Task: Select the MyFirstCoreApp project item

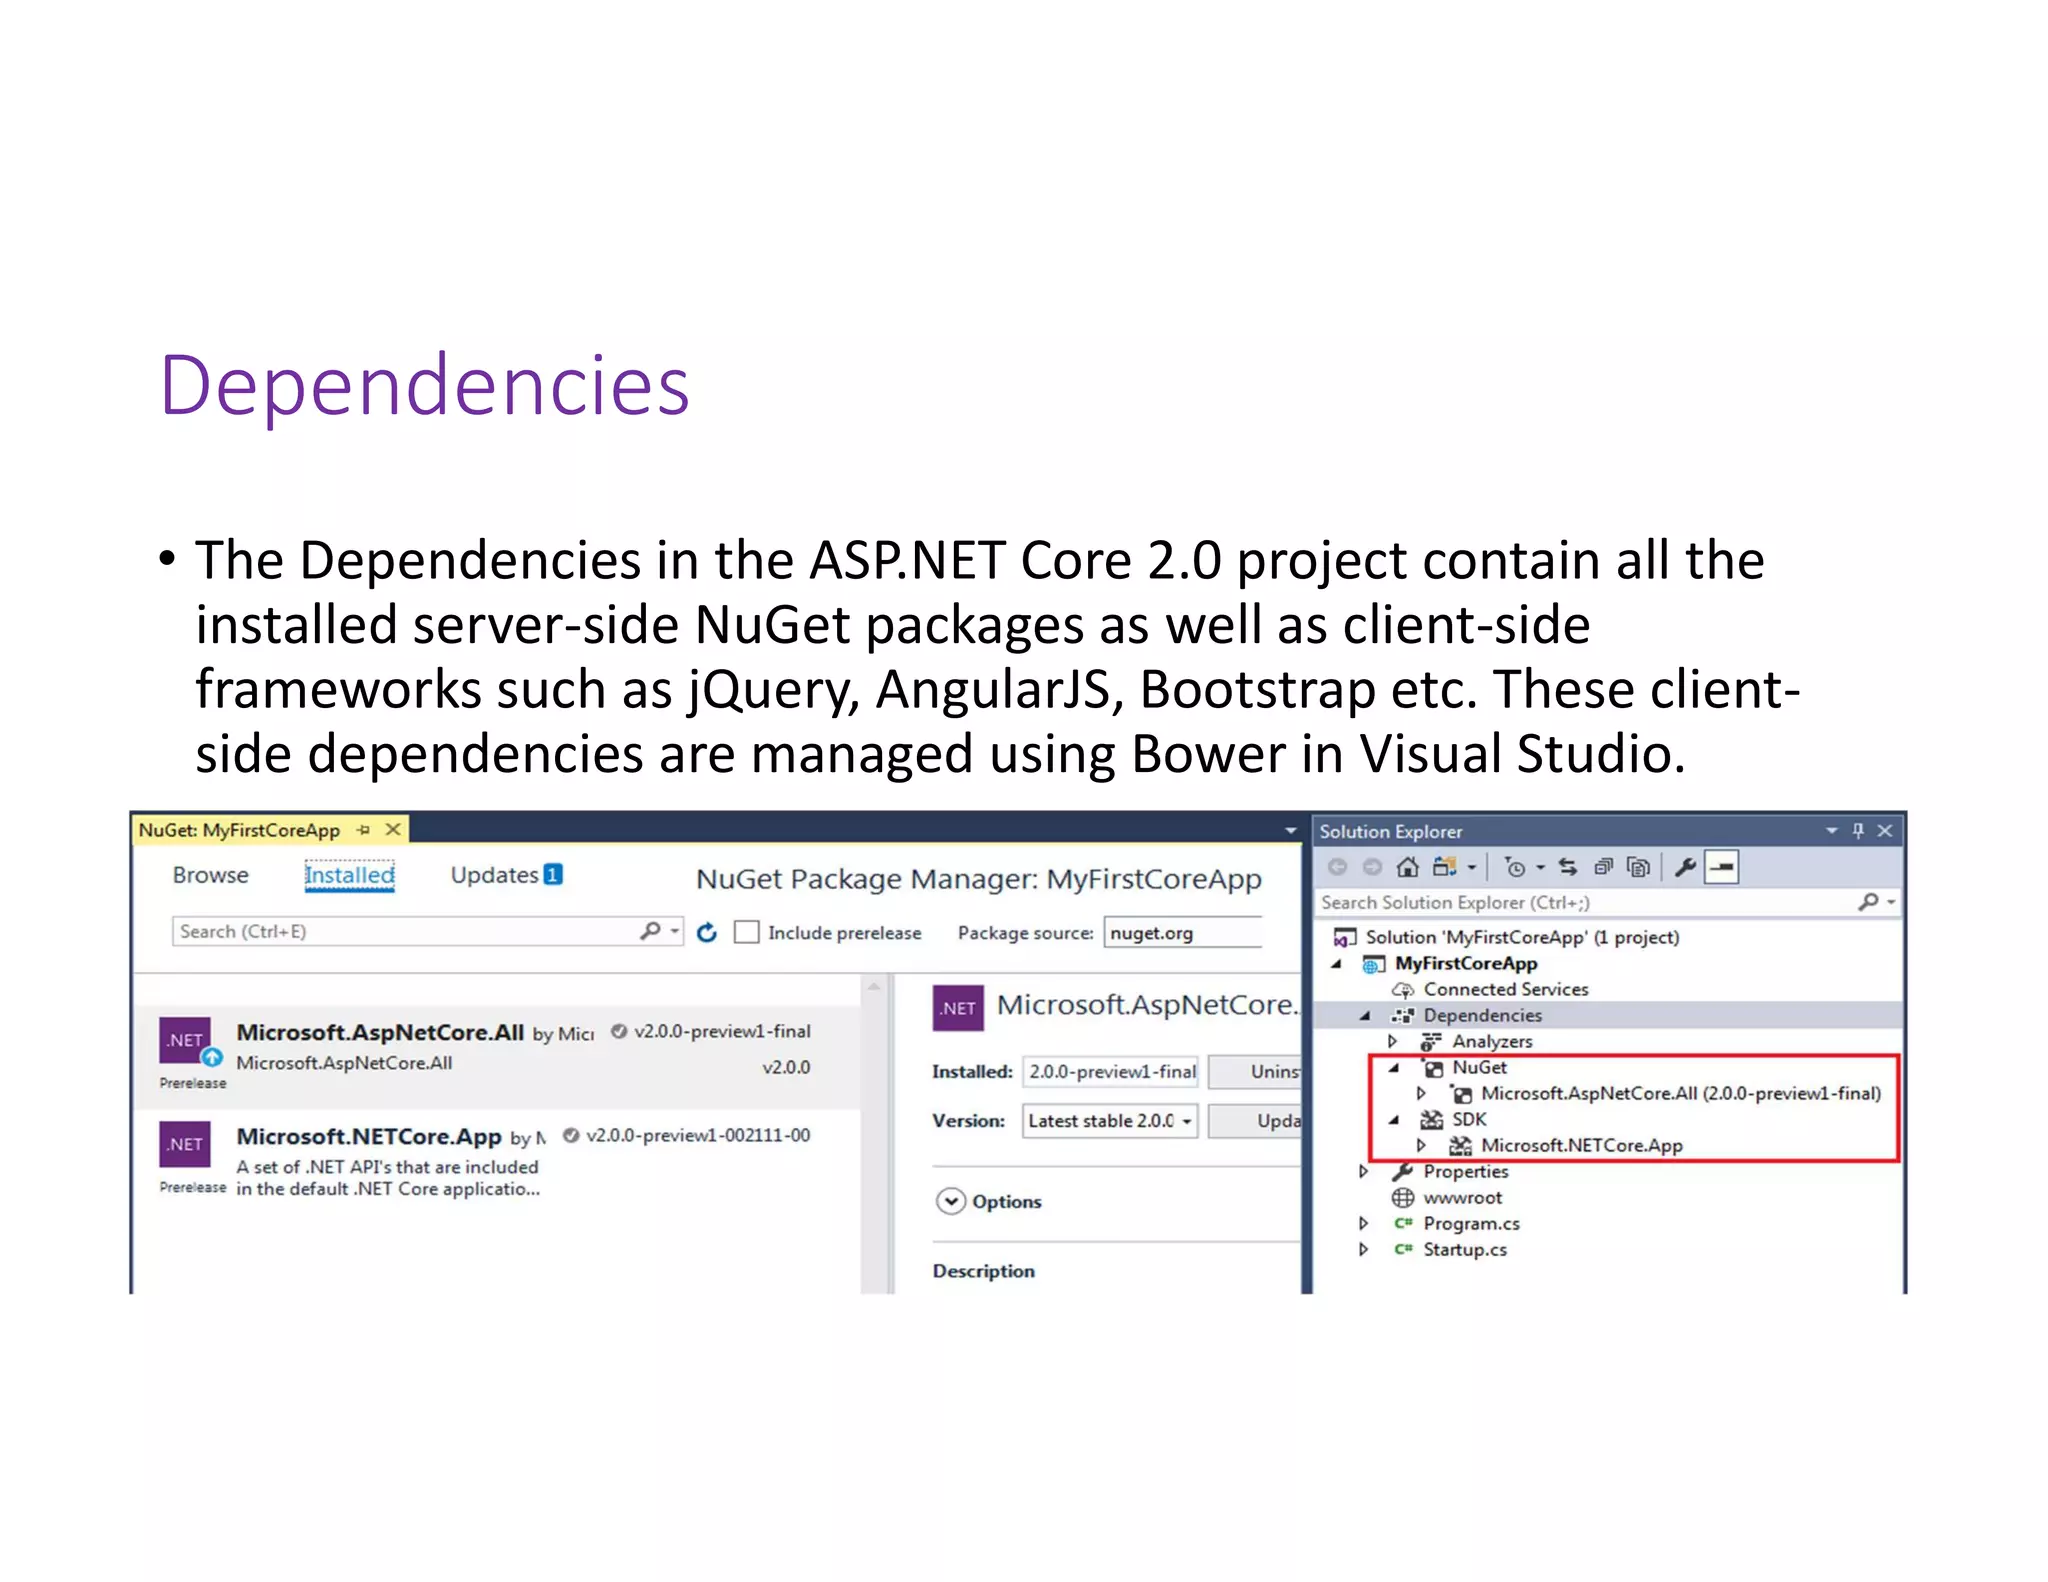Action: pyautogui.click(x=1466, y=963)
